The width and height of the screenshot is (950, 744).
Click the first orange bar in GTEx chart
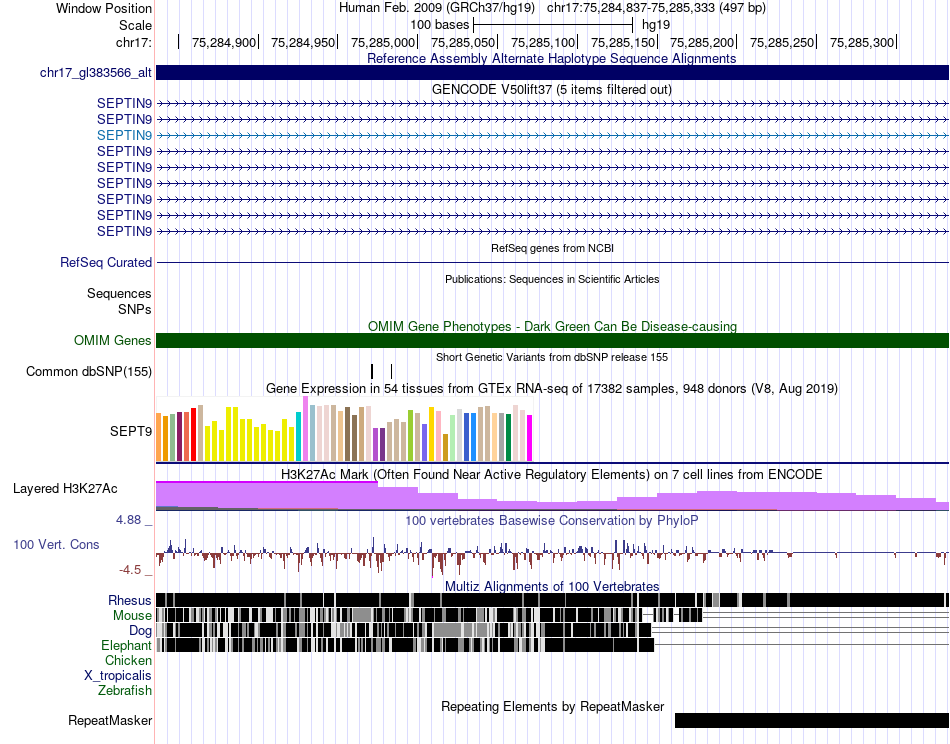click(159, 437)
